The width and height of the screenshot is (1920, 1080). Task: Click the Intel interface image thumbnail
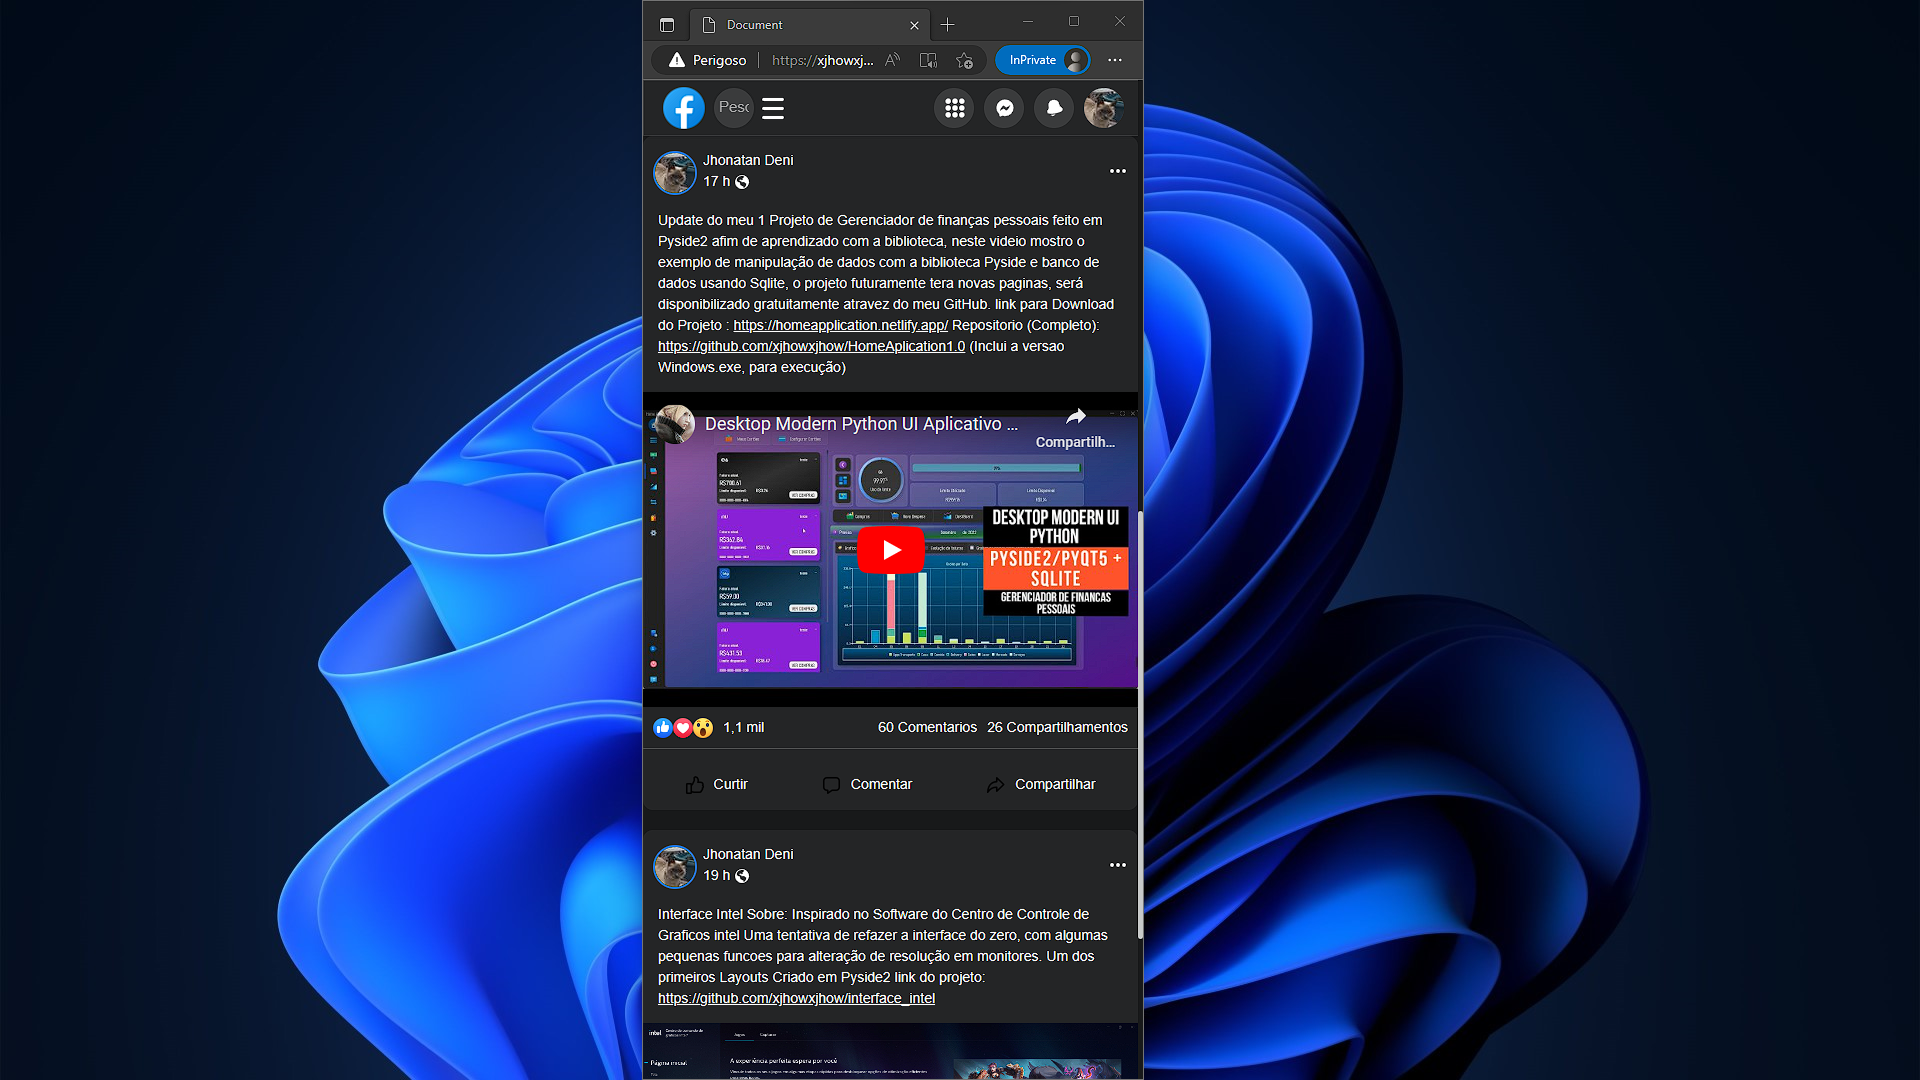(x=890, y=1050)
